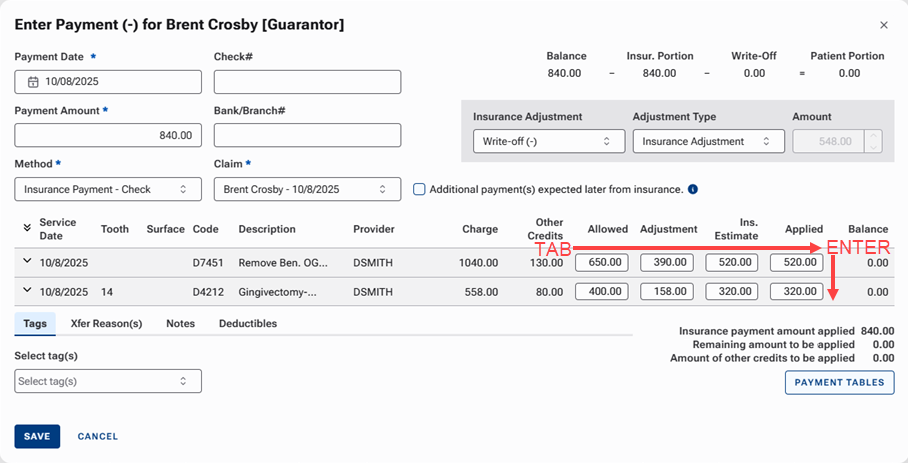Open the Claim dropdown

(x=307, y=189)
